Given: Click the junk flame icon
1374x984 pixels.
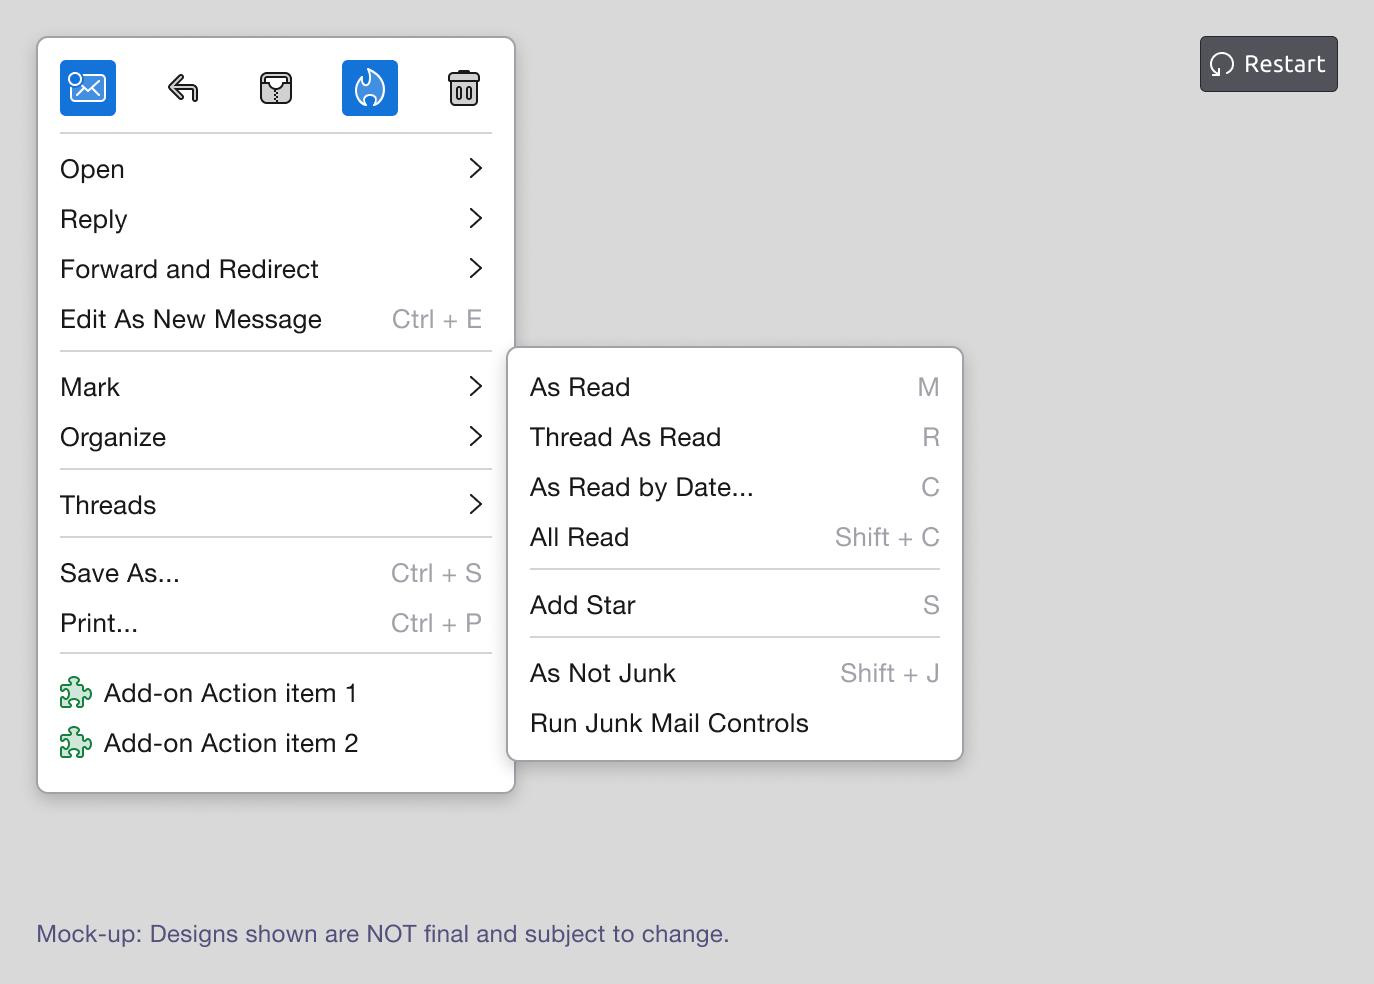Looking at the screenshot, I should [370, 88].
